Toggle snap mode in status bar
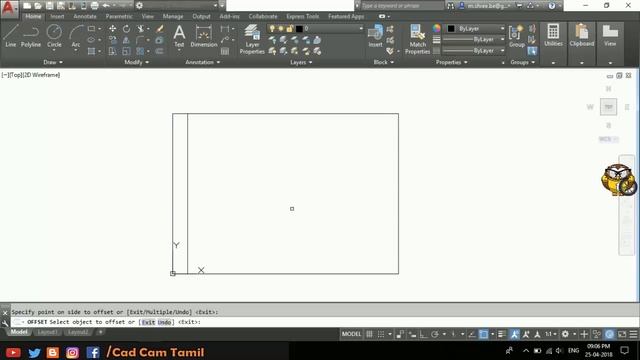This screenshot has width=640, height=360. point(381,334)
